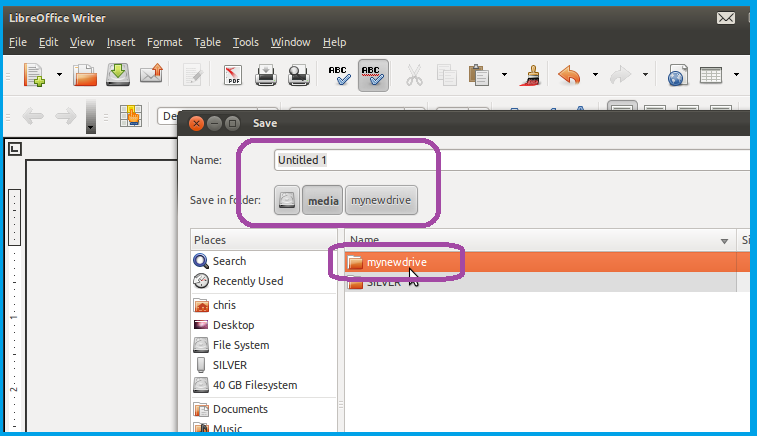Viewport: 757px width, 436px height.
Task: Export directly as PDF icon
Action: click(233, 75)
